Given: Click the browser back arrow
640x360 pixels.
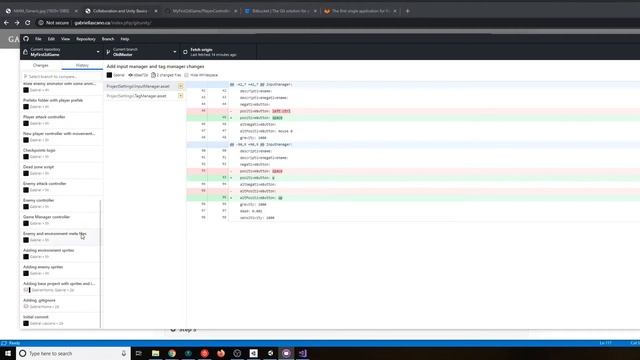Looking at the screenshot, I should click(x=6, y=23).
